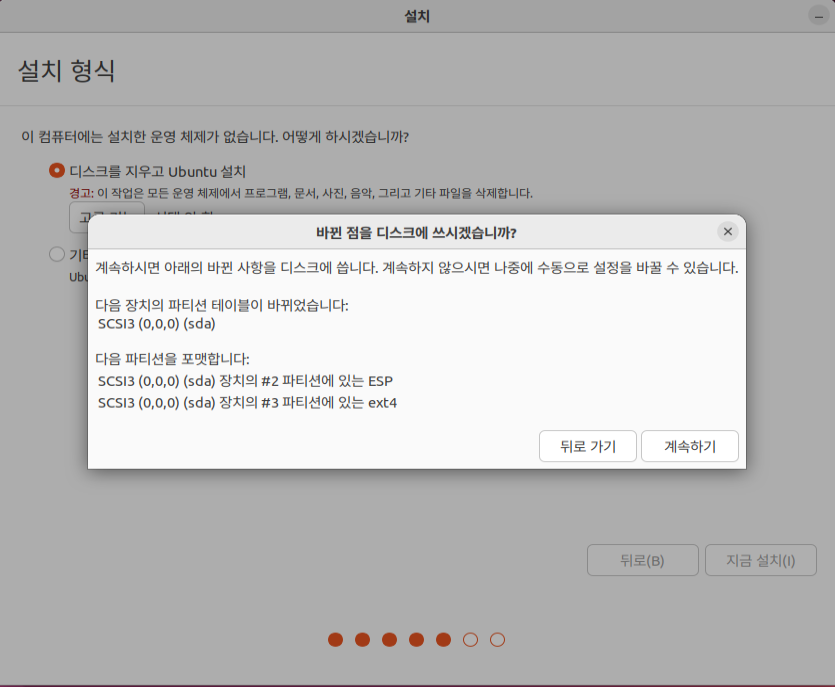Image resolution: width=835 pixels, height=687 pixels.
Task: Click the 계속하기 (Continue) button
Action: (690, 446)
